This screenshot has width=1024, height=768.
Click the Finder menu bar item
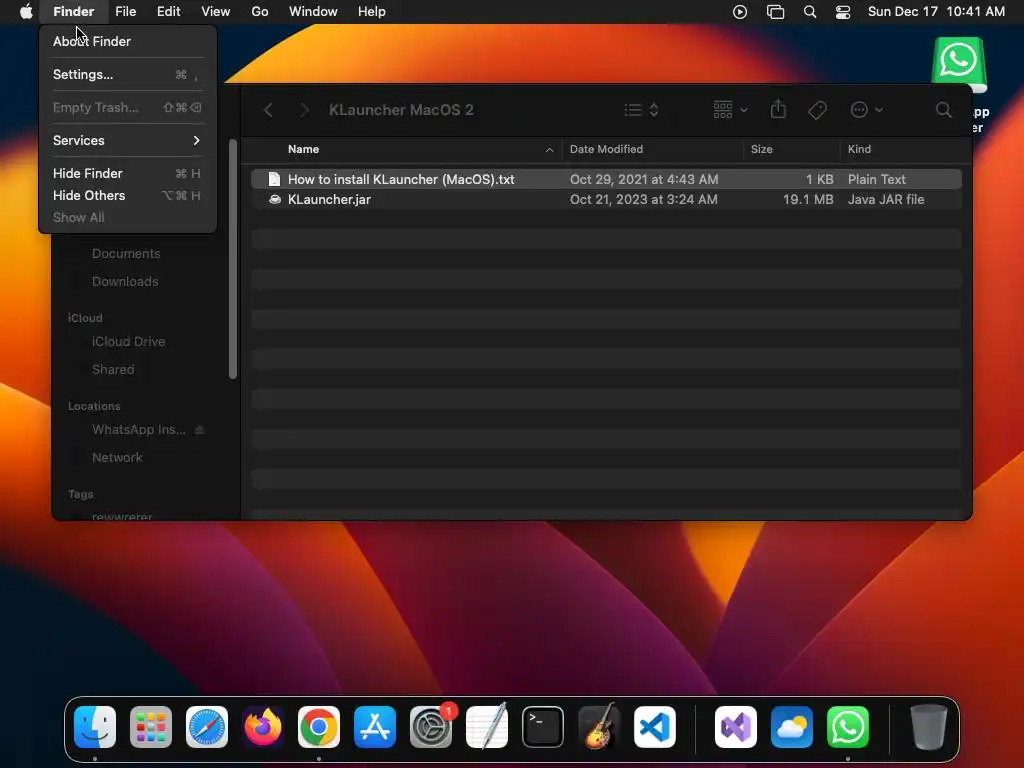[x=73, y=12]
